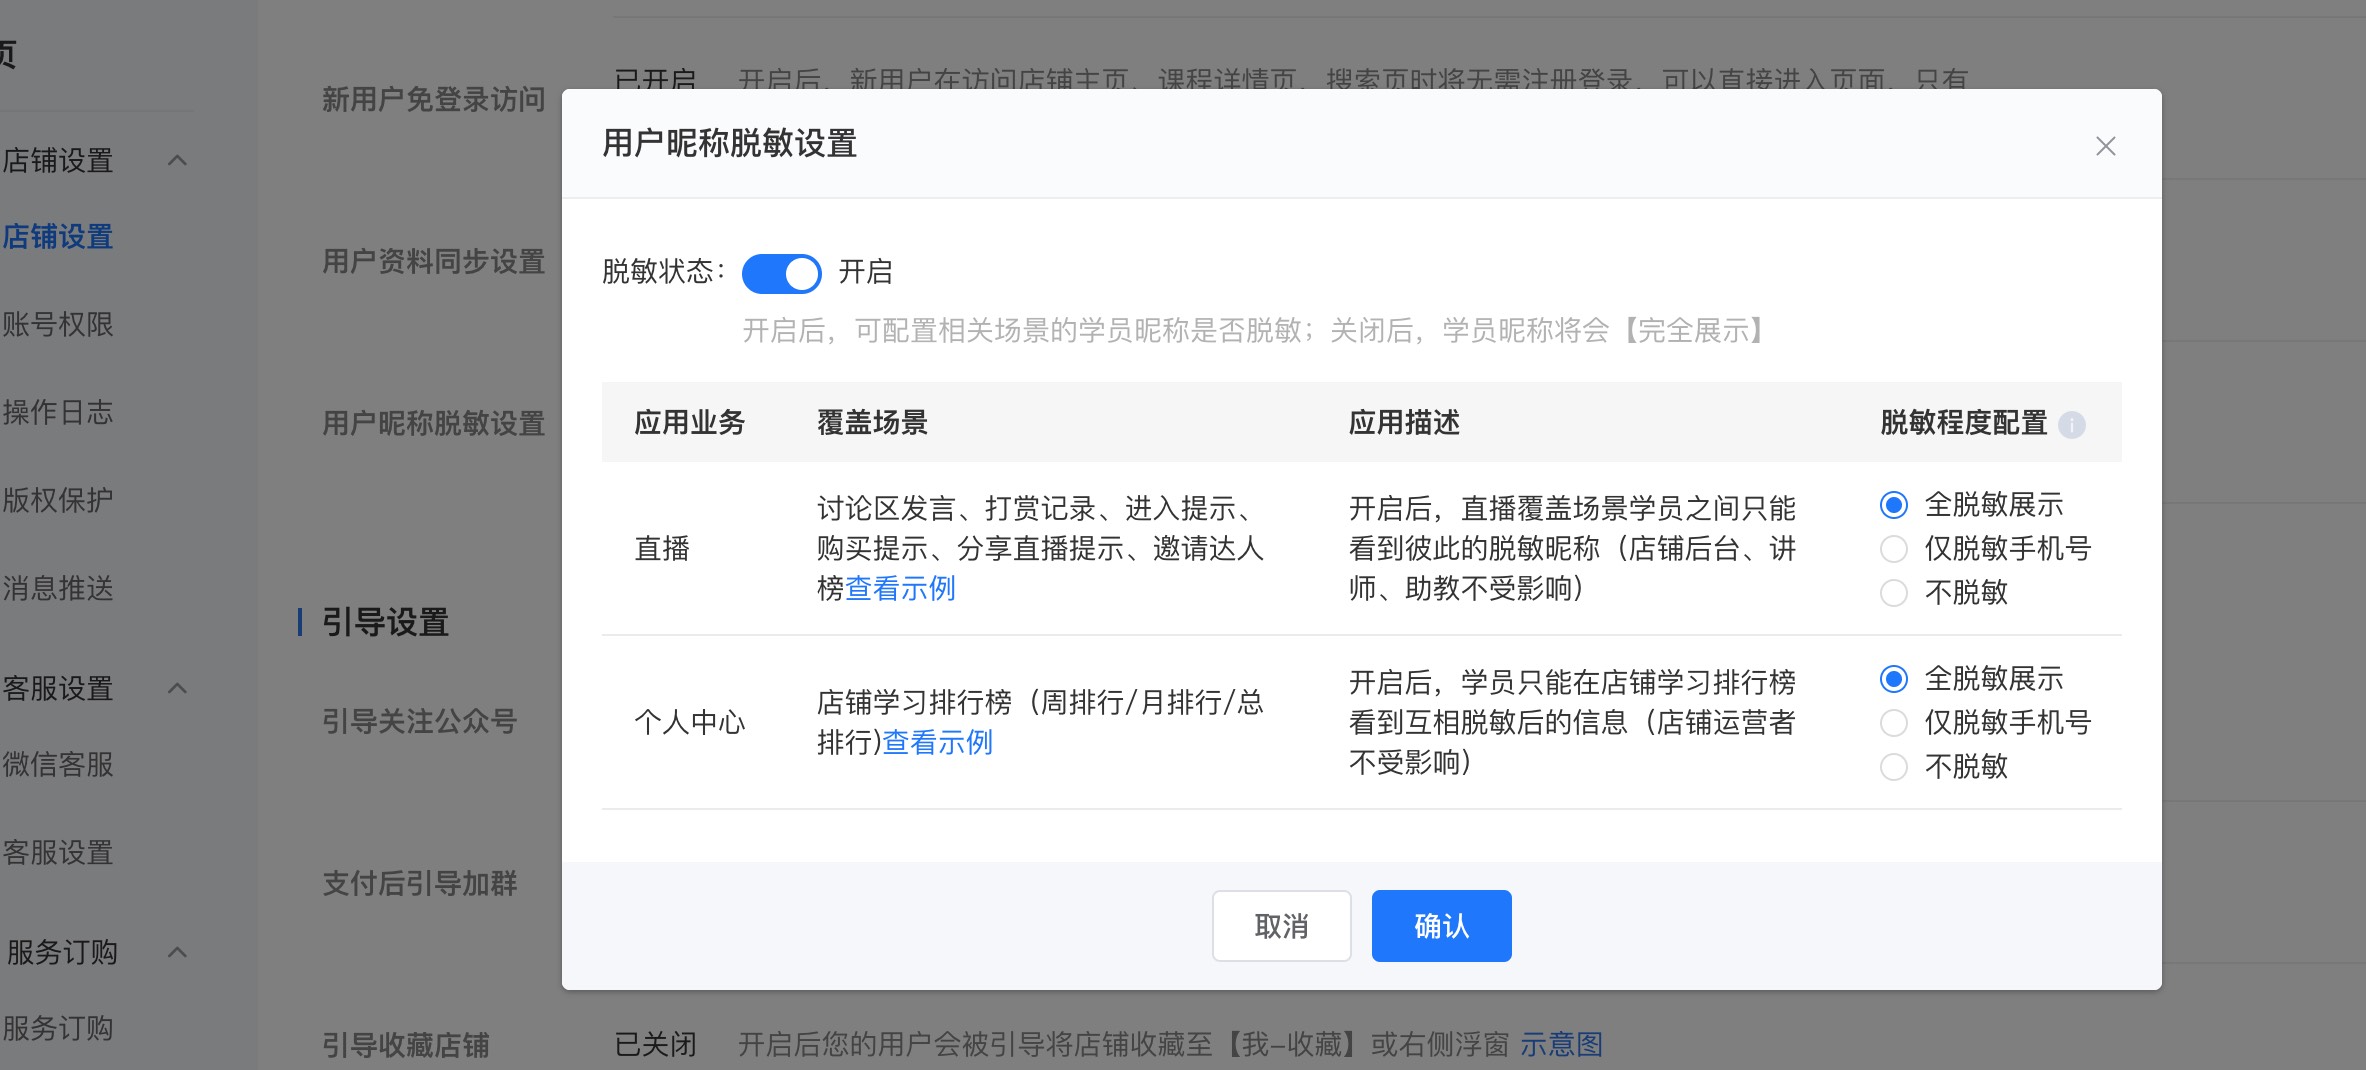Screen dimensions: 2366x1070
Task: Click 用户资料同步设置 label behind dialog
Action: pos(433,262)
